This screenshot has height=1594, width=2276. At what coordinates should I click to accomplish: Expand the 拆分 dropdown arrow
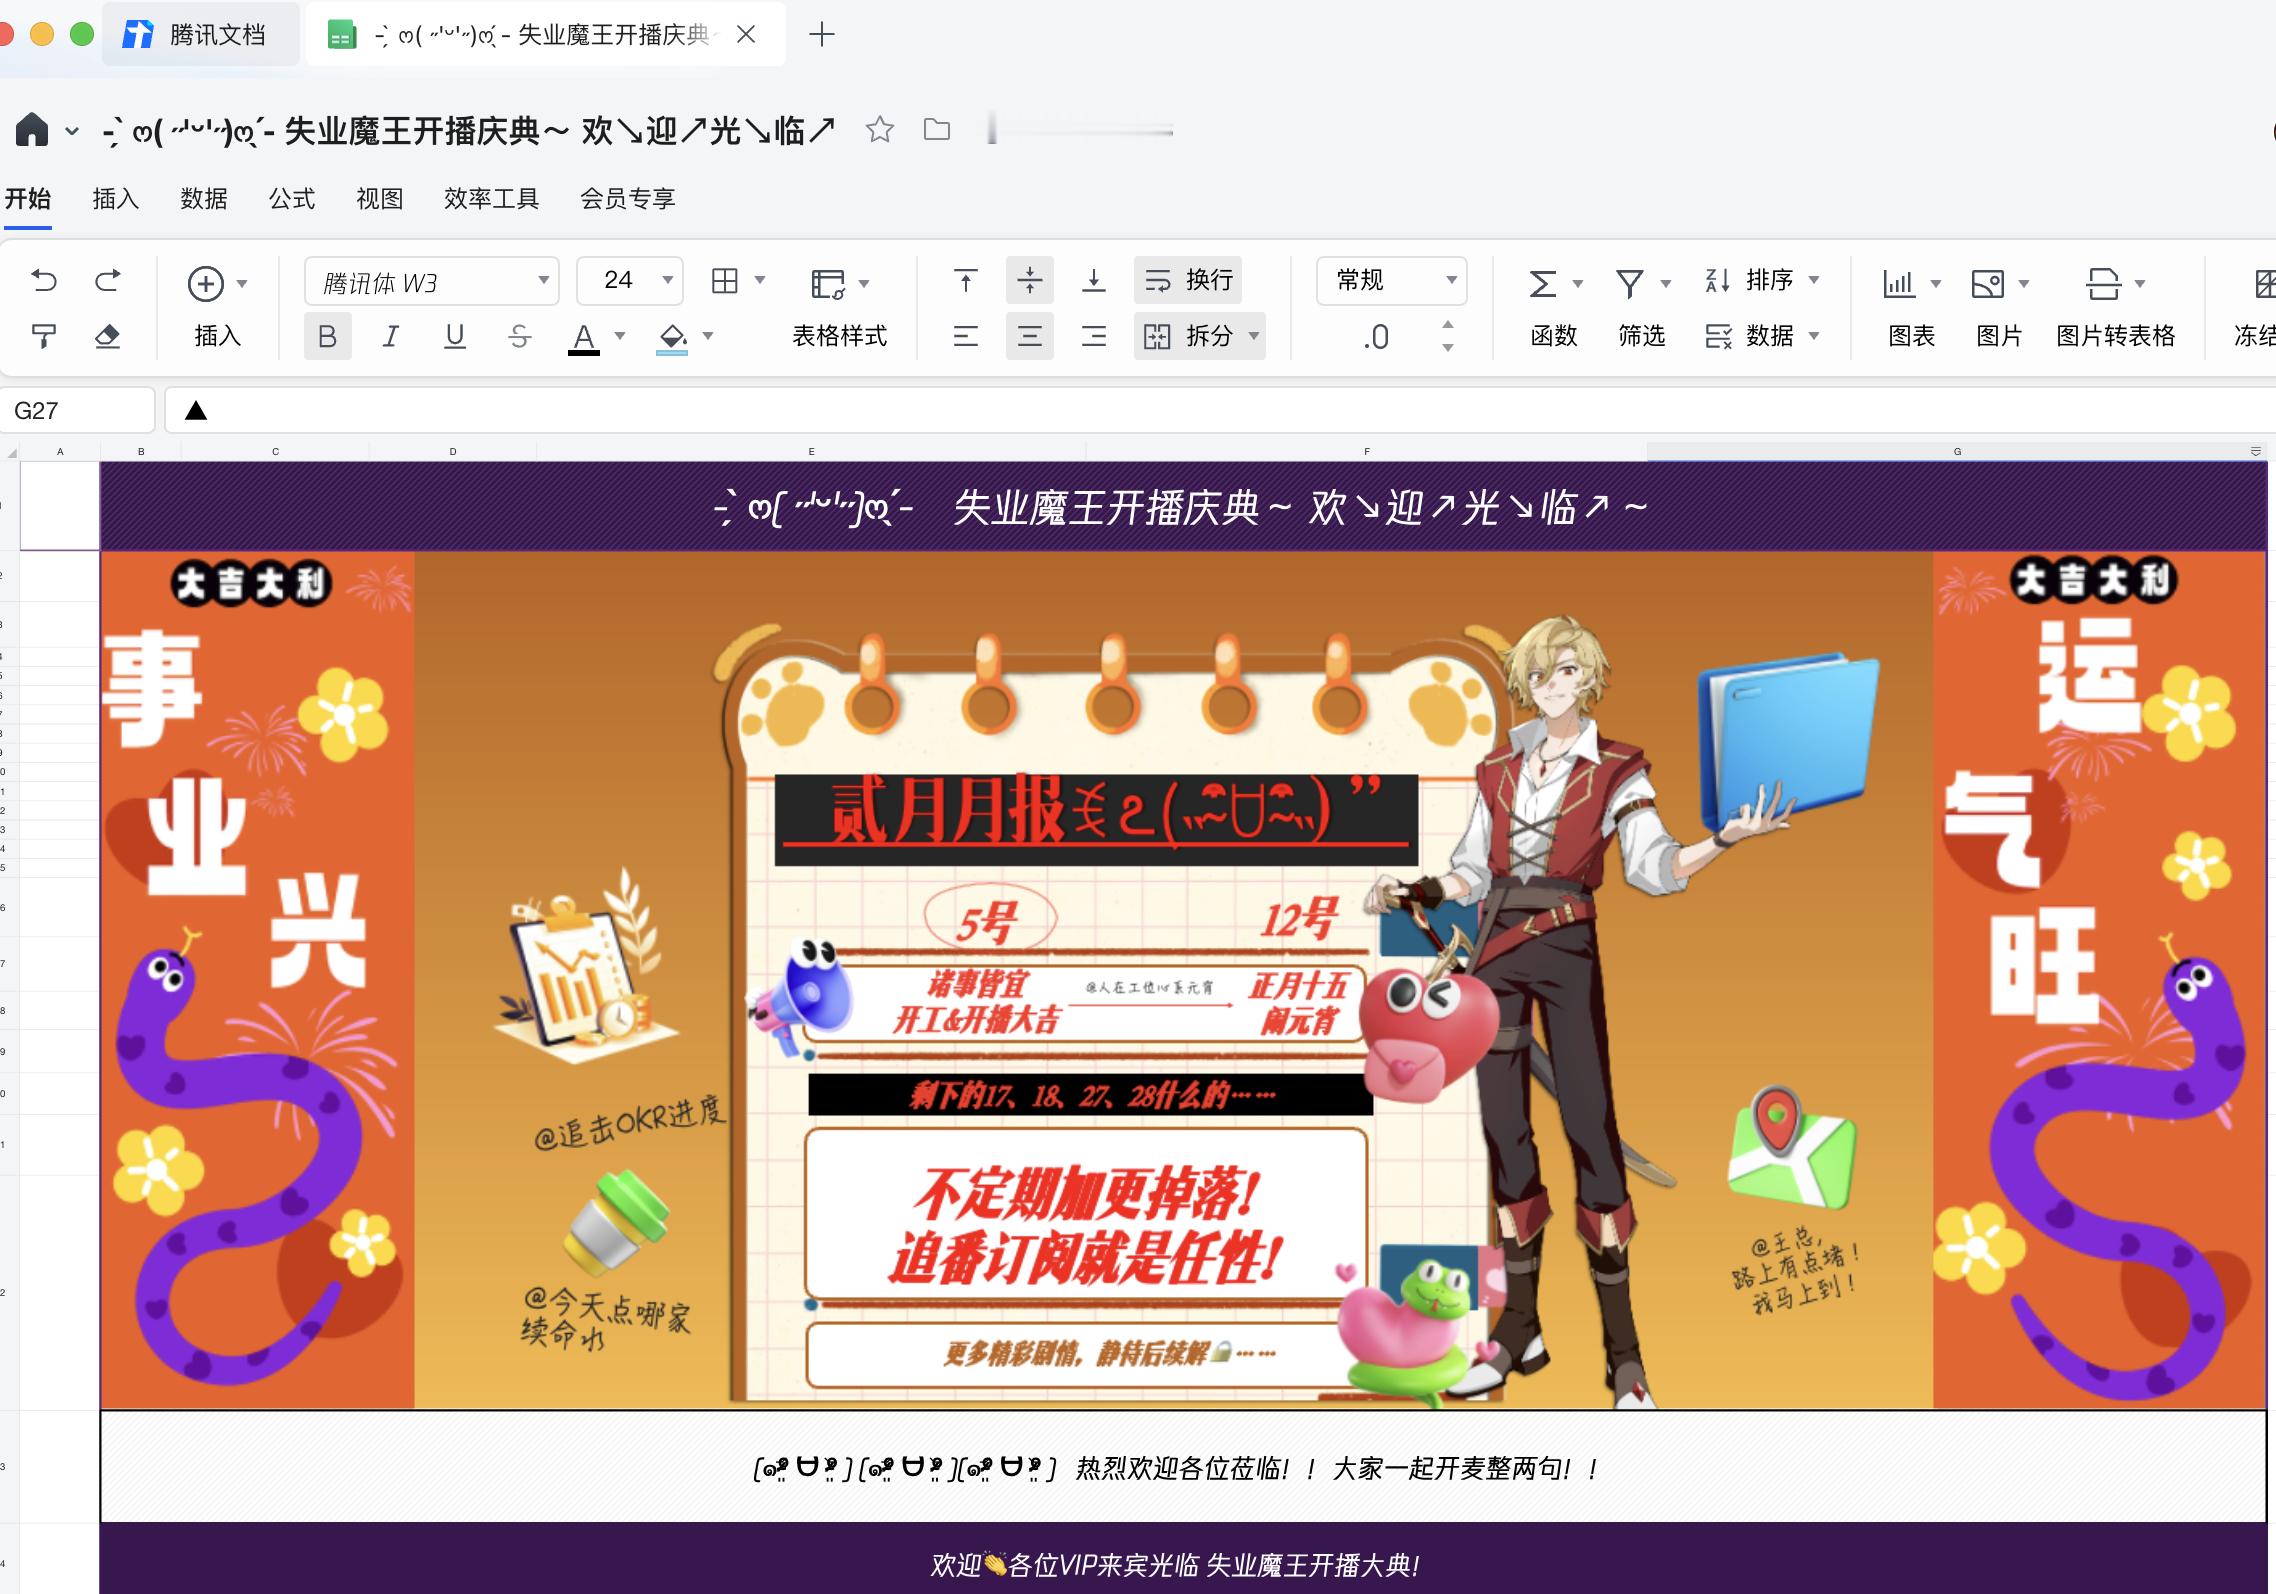click(1254, 336)
